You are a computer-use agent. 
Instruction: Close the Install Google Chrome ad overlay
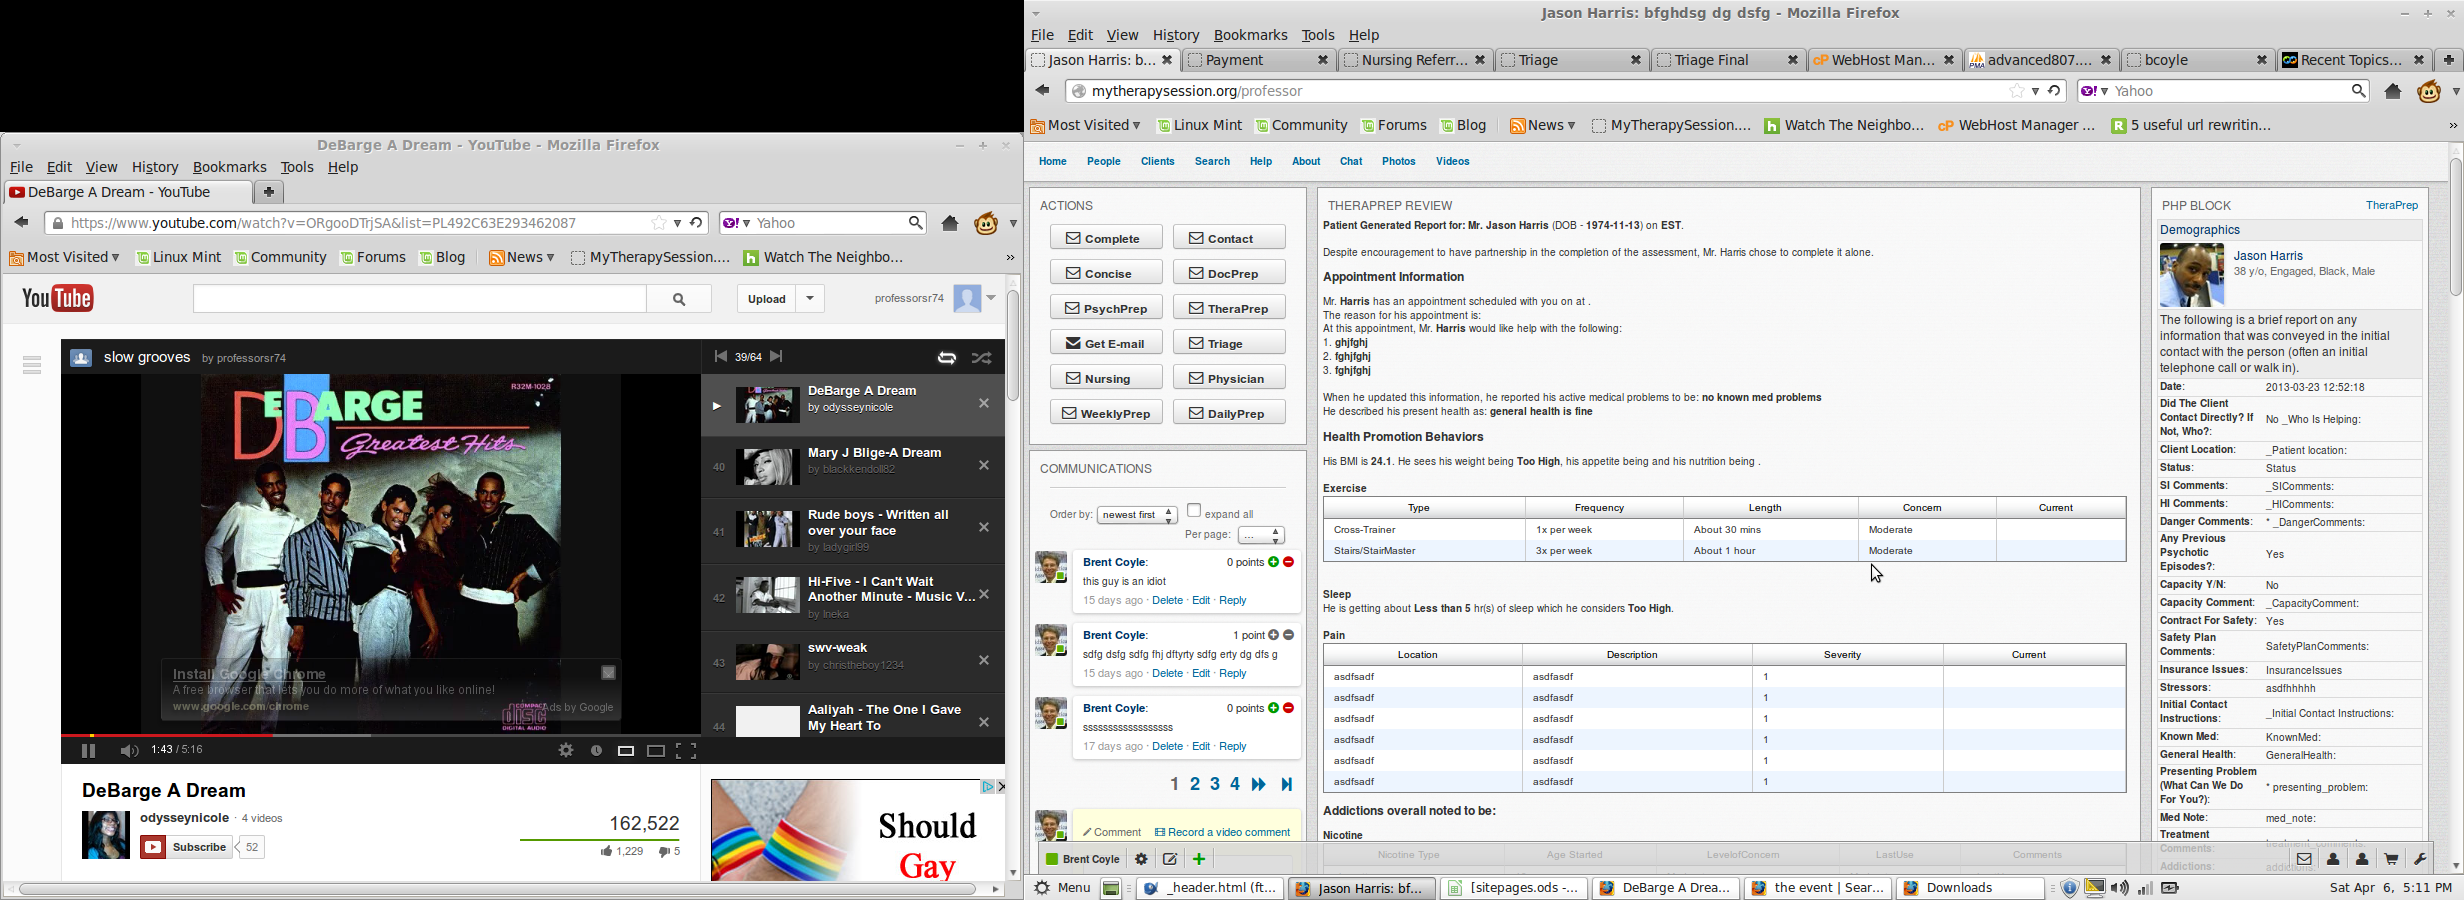[608, 673]
